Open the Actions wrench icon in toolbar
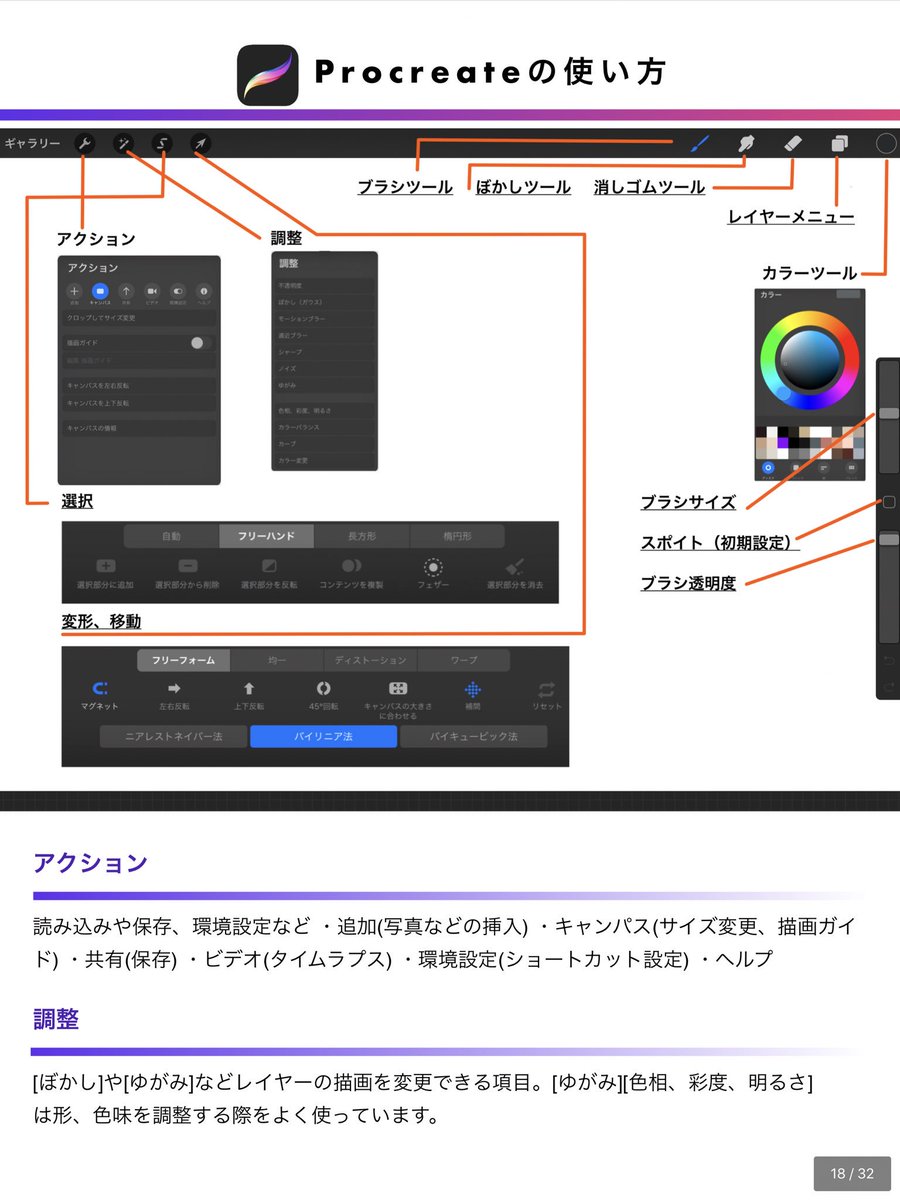The image size is (900, 1200). [84, 145]
